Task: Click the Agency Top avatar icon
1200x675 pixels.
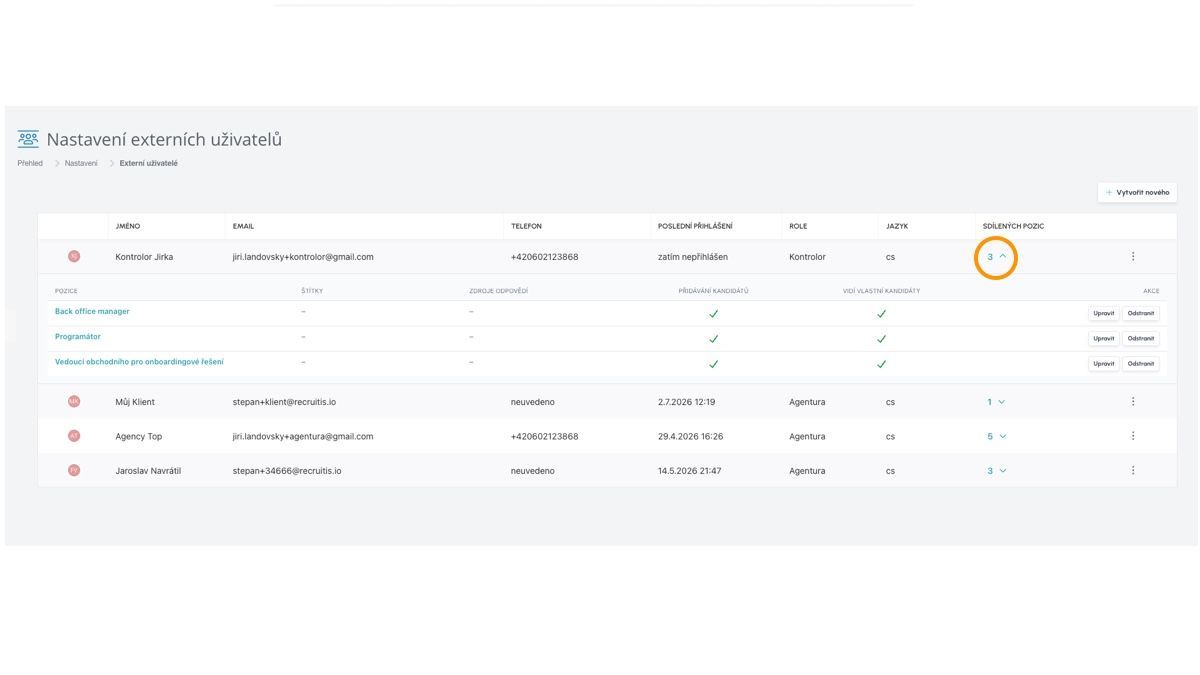Action: (x=74, y=436)
